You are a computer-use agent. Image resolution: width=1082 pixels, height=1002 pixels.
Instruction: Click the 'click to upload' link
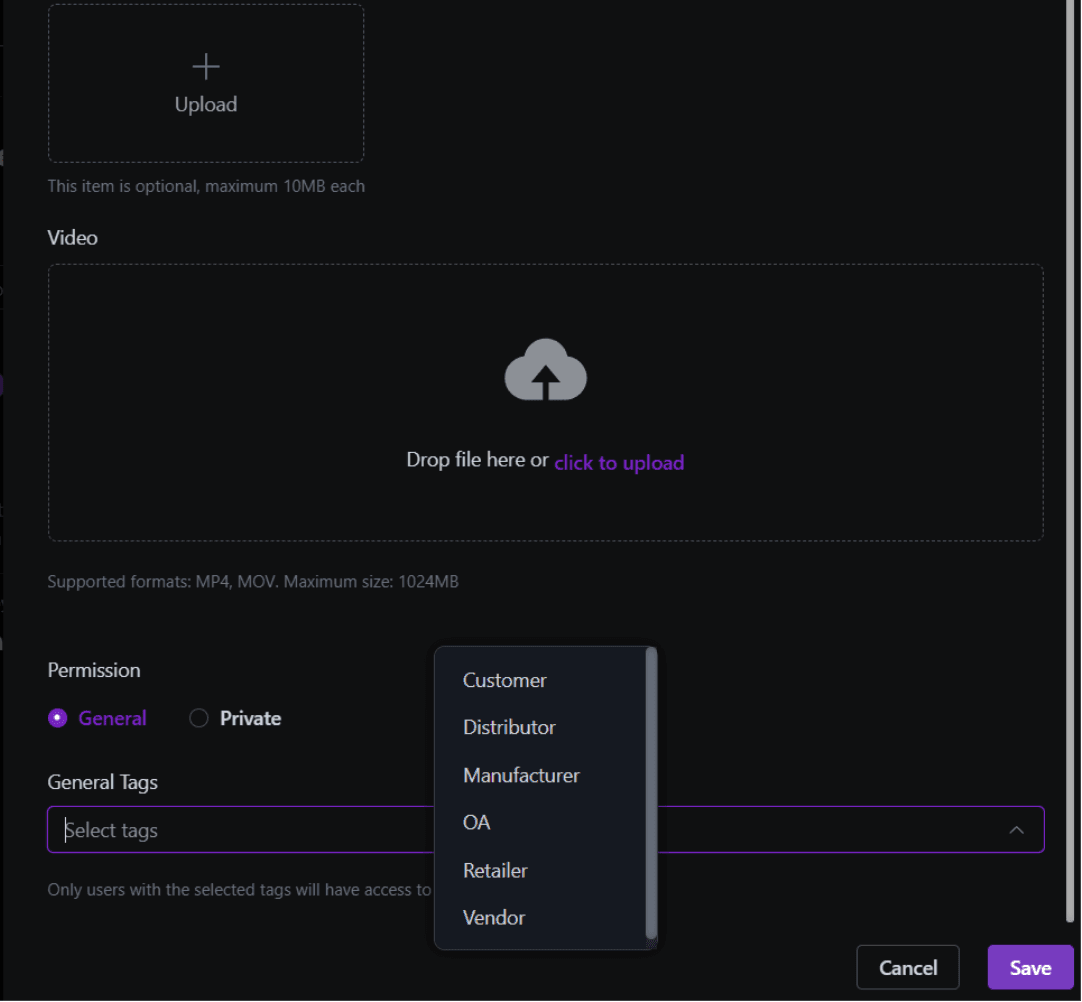coord(619,462)
